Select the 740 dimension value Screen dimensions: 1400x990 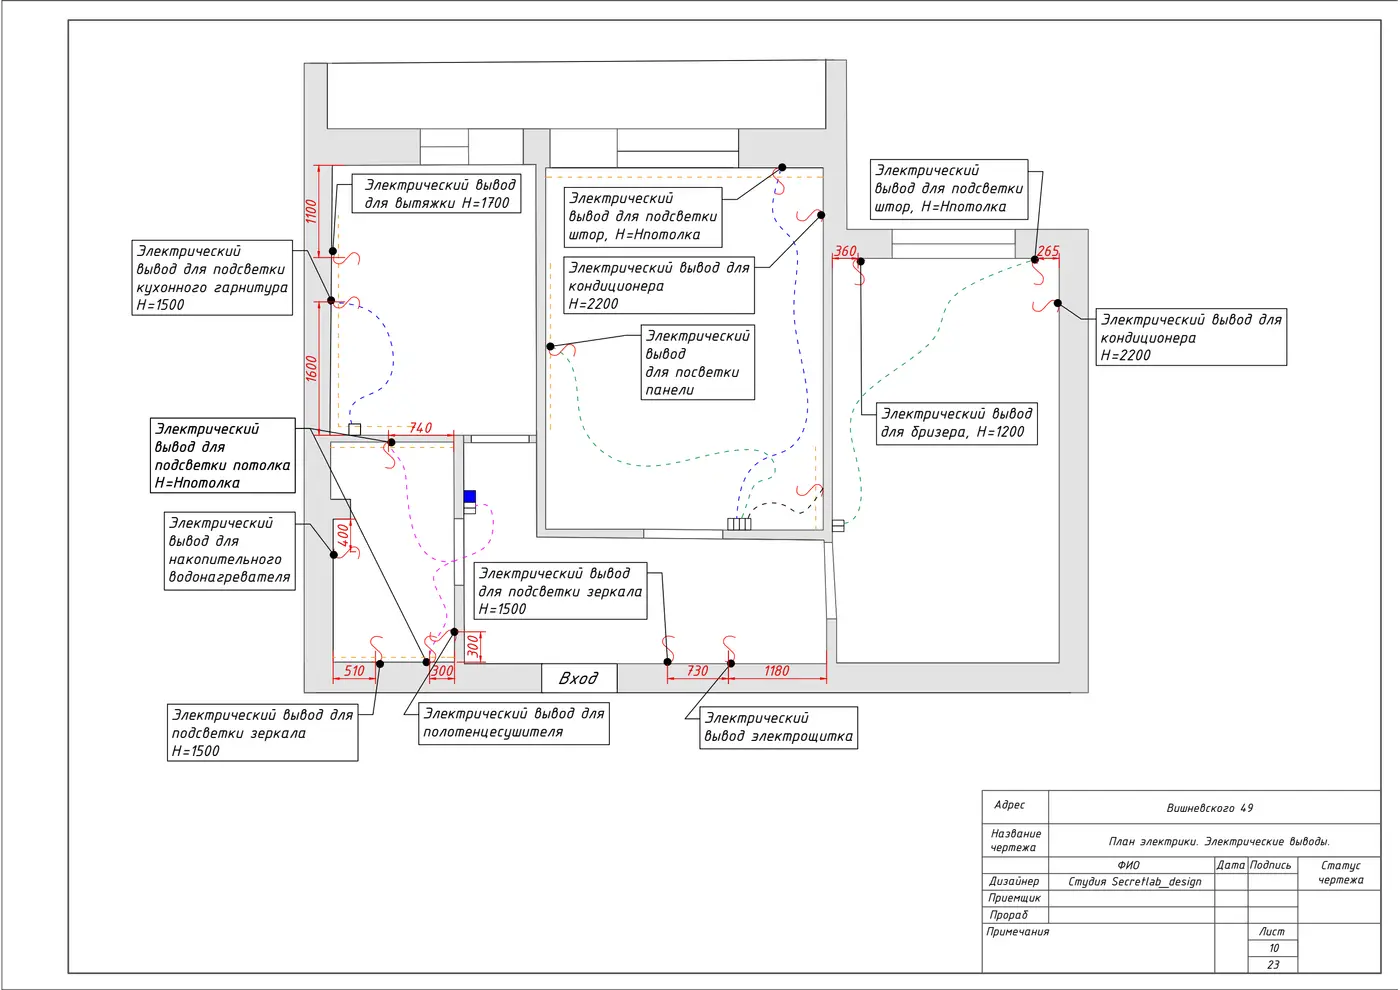[x=420, y=428]
